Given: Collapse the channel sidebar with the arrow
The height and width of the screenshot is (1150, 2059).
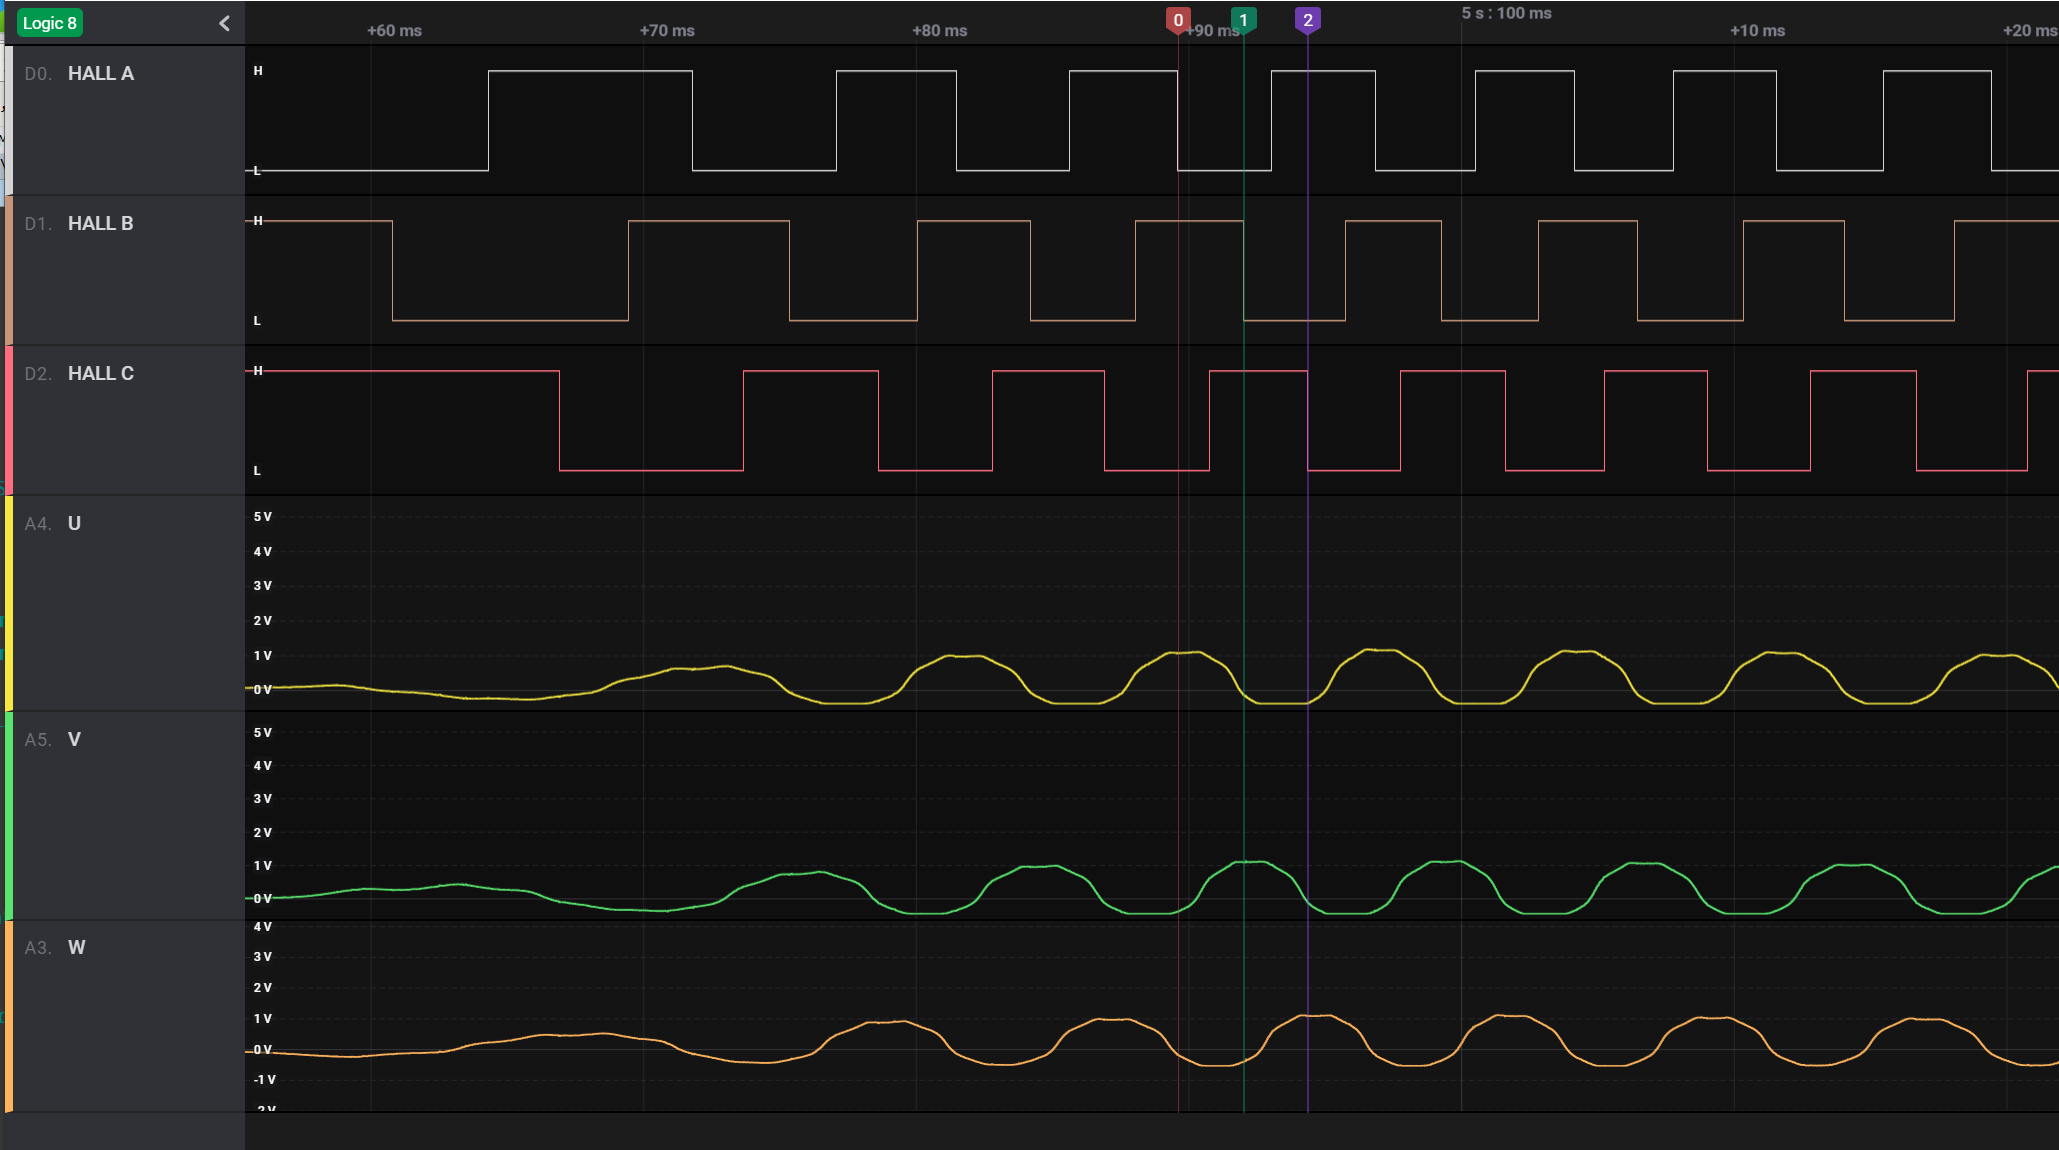Looking at the screenshot, I should [x=224, y=23].
